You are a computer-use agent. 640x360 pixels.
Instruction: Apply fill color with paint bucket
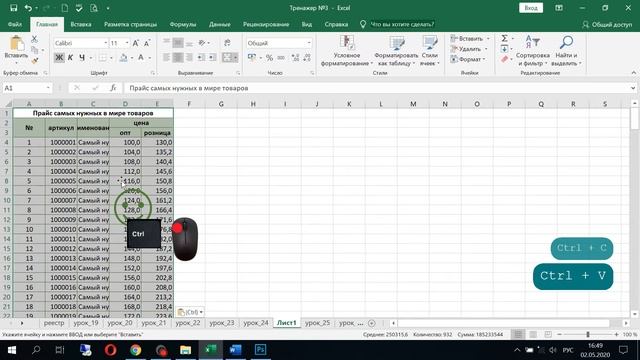tap(123, 58)
